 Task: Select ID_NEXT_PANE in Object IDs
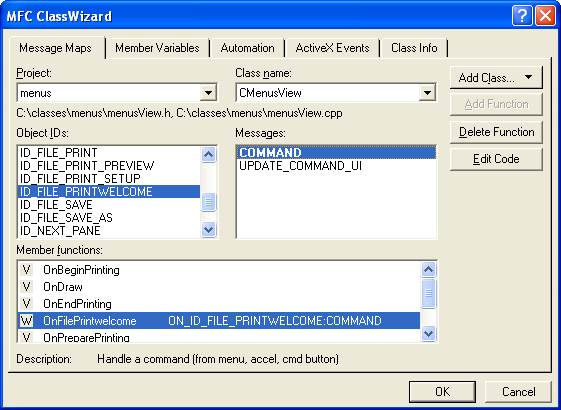coord(109,230)
